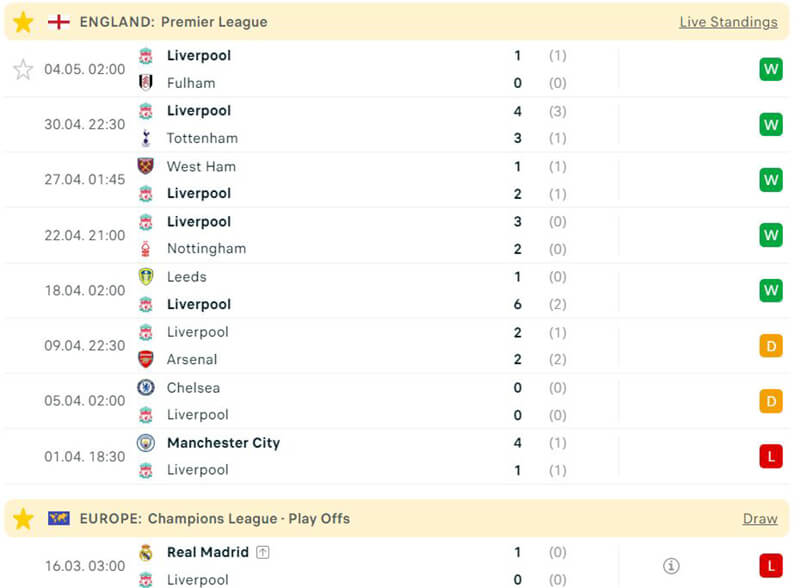Click the L badge for Manchester City match
The height and width of the screenshot is (588, 800).
[x=770, y=456]
